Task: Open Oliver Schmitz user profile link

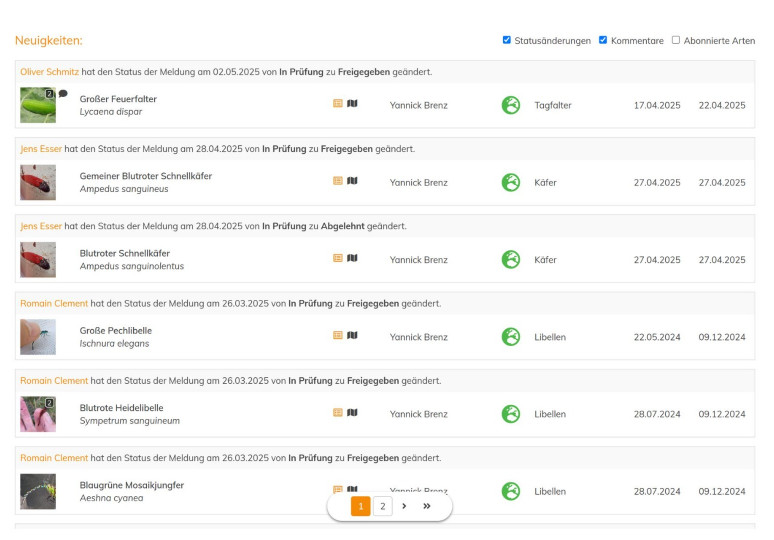Action: [49, 72]
